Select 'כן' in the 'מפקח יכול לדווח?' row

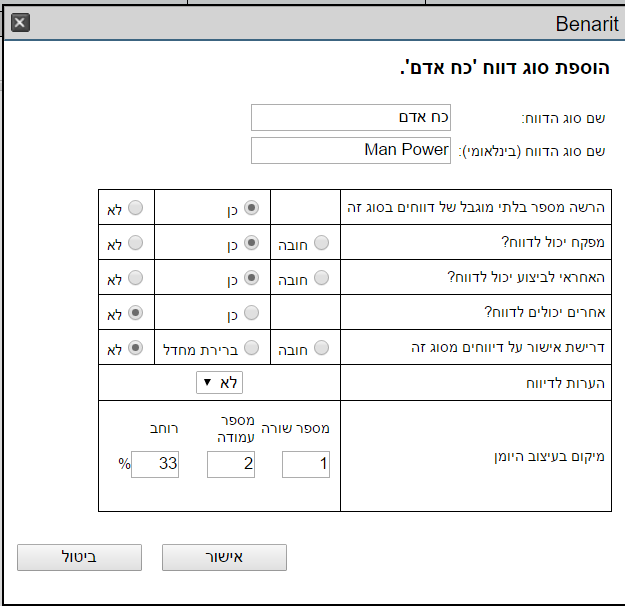pyautogui.click(x=252, y=243)
